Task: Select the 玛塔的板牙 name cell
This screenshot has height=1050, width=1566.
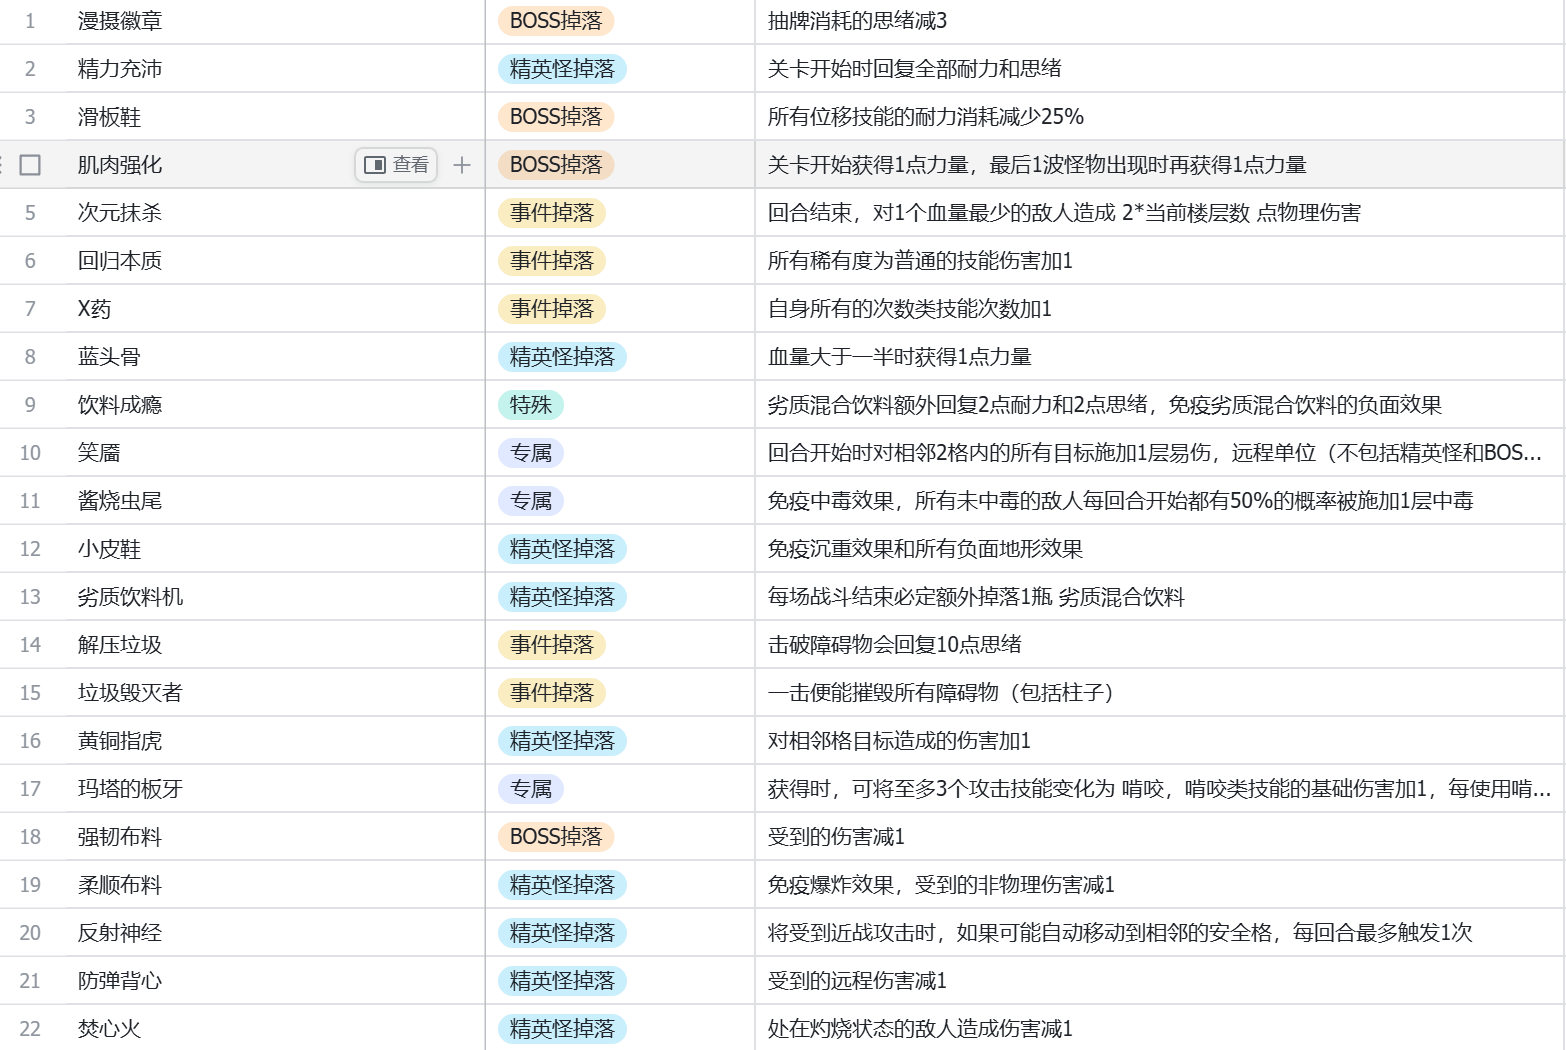Action: (x=275, y=789)
